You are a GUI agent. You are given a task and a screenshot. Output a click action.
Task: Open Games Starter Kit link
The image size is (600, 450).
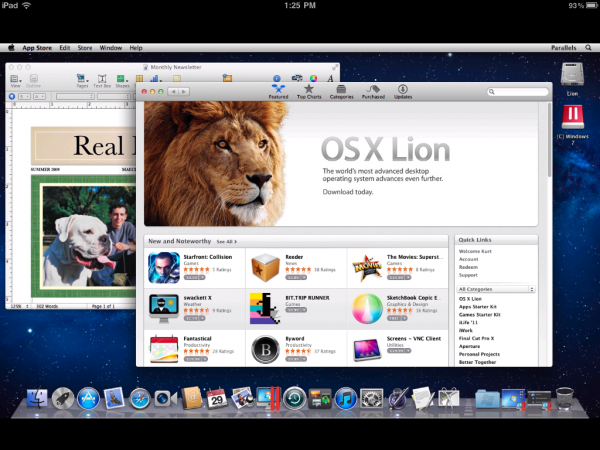click(479, 315)
